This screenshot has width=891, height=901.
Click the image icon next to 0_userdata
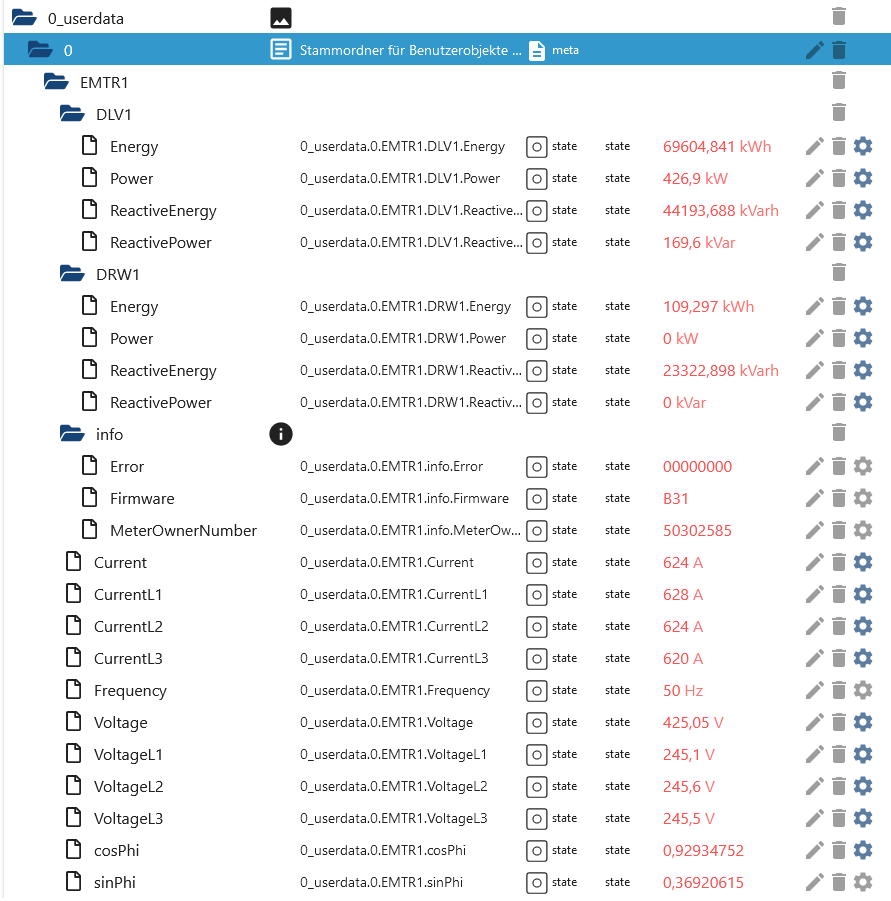point(281,18)
